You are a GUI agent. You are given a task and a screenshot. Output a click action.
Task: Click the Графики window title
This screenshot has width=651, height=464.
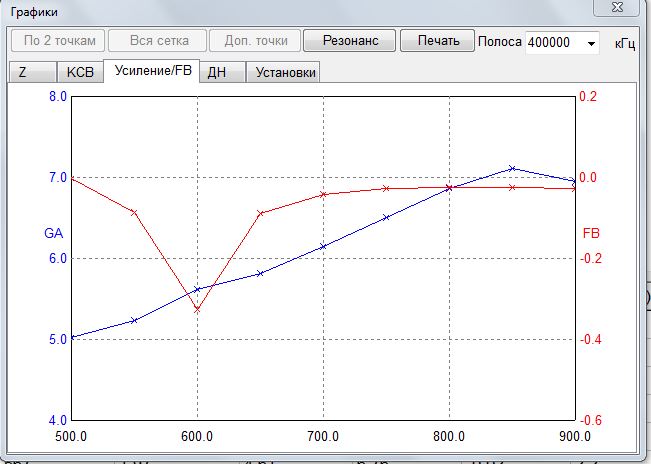[34, 12]
